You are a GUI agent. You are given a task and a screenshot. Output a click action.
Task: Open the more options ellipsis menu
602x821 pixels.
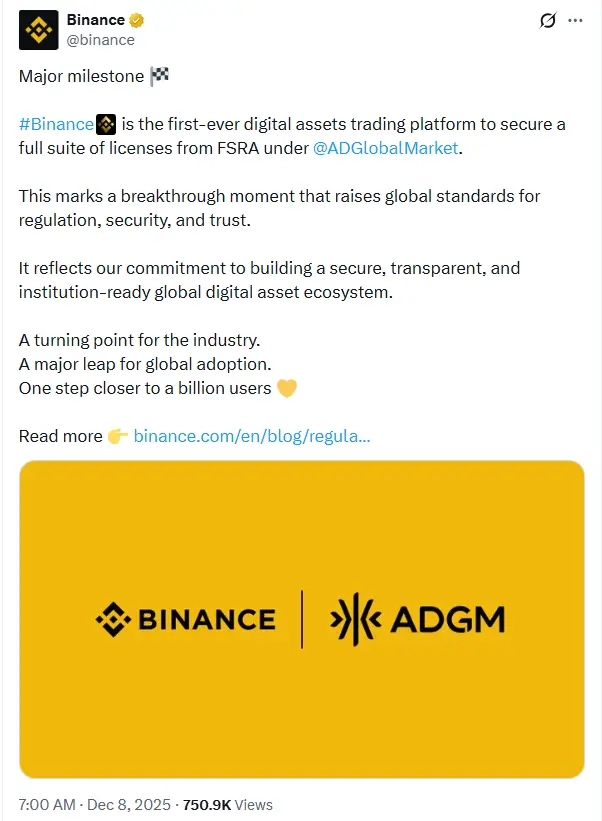576,20
